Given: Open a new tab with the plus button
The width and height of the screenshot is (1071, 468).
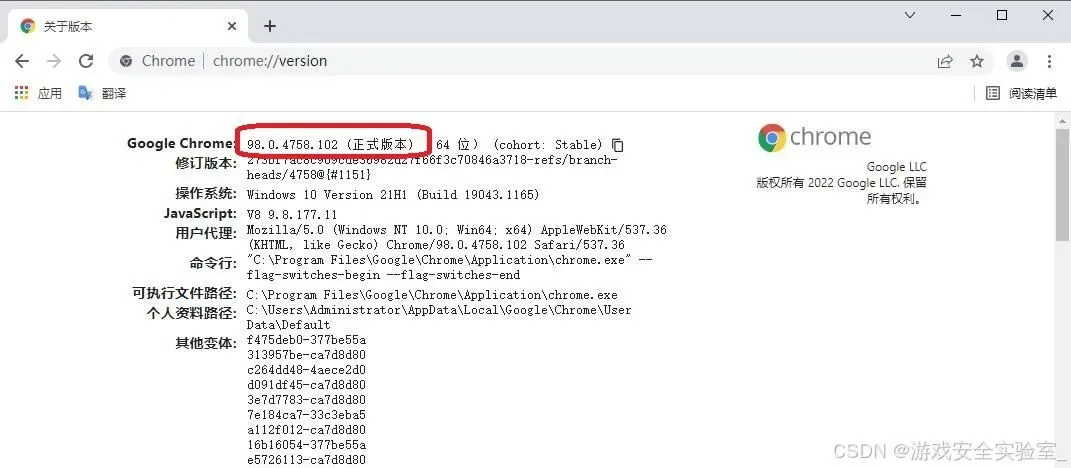Looking at the screenshot, I should [x=270, y=26].
